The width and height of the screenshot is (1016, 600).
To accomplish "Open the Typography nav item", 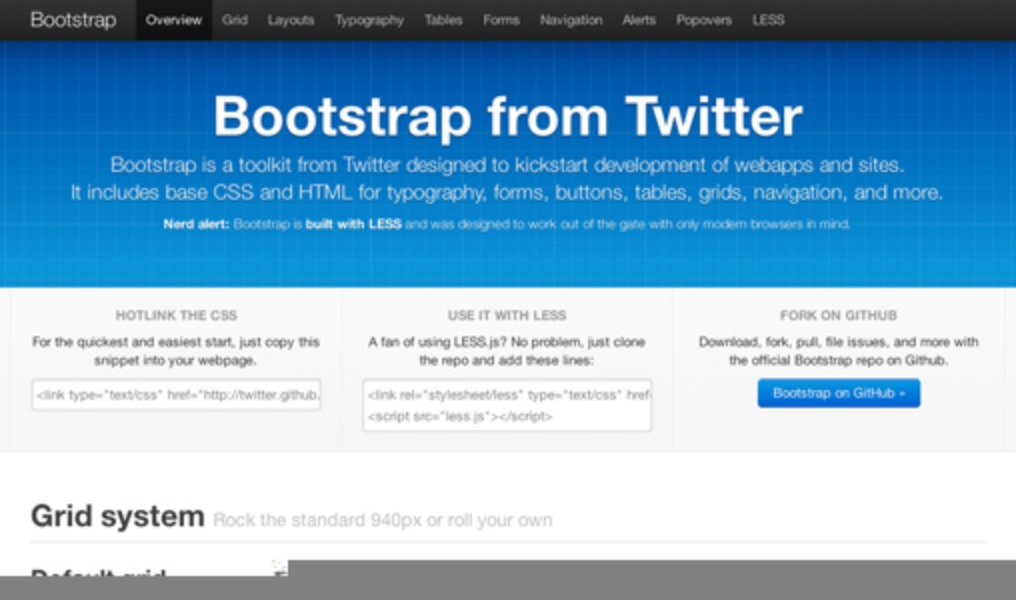I will (369, 20).
